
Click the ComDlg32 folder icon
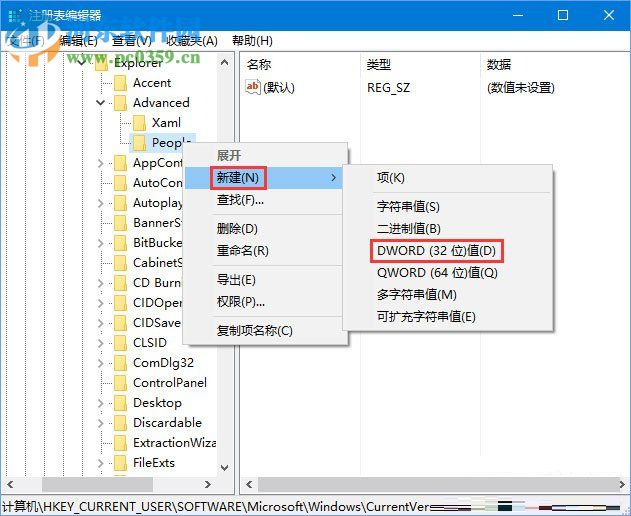coord(120,363)
